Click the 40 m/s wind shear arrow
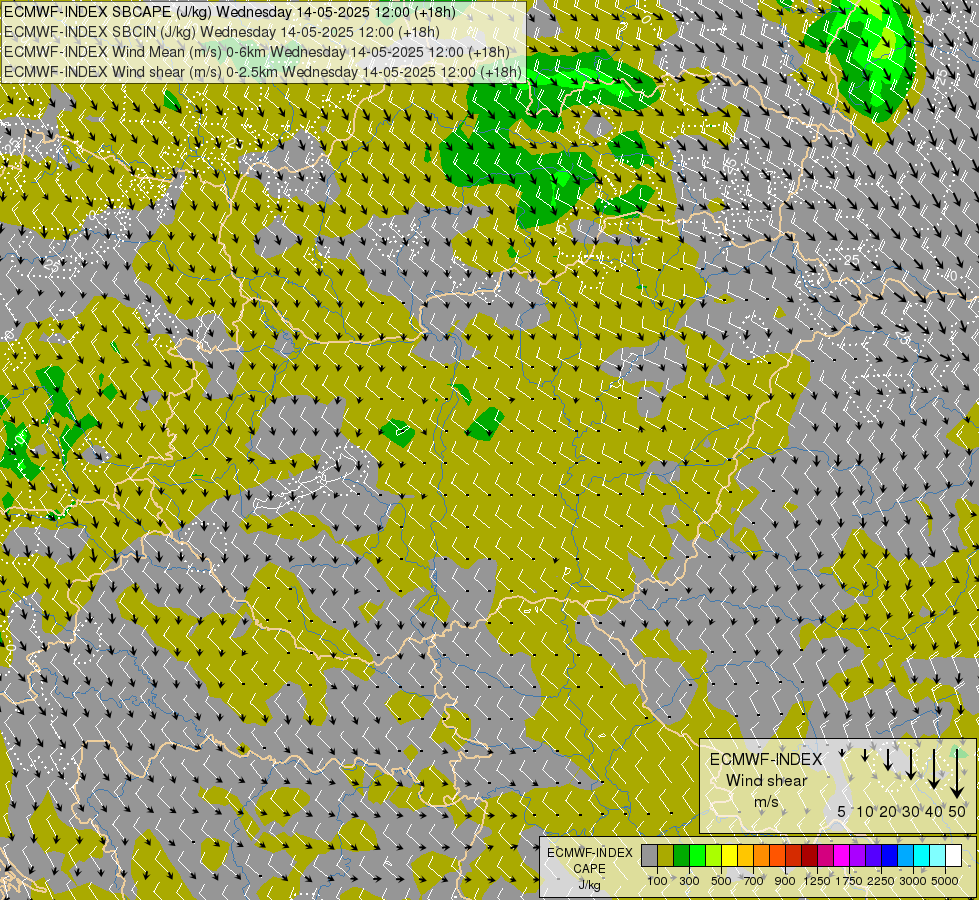 click(x=934, y=769)
